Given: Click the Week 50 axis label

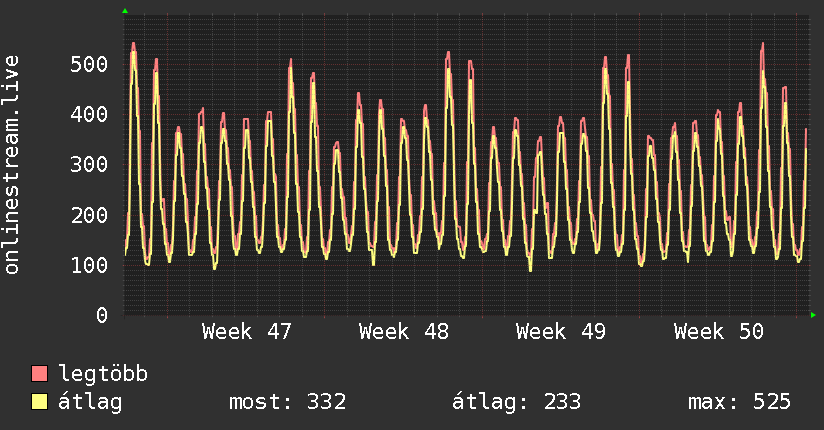Looking at the screenshot, I should [718, 332].
